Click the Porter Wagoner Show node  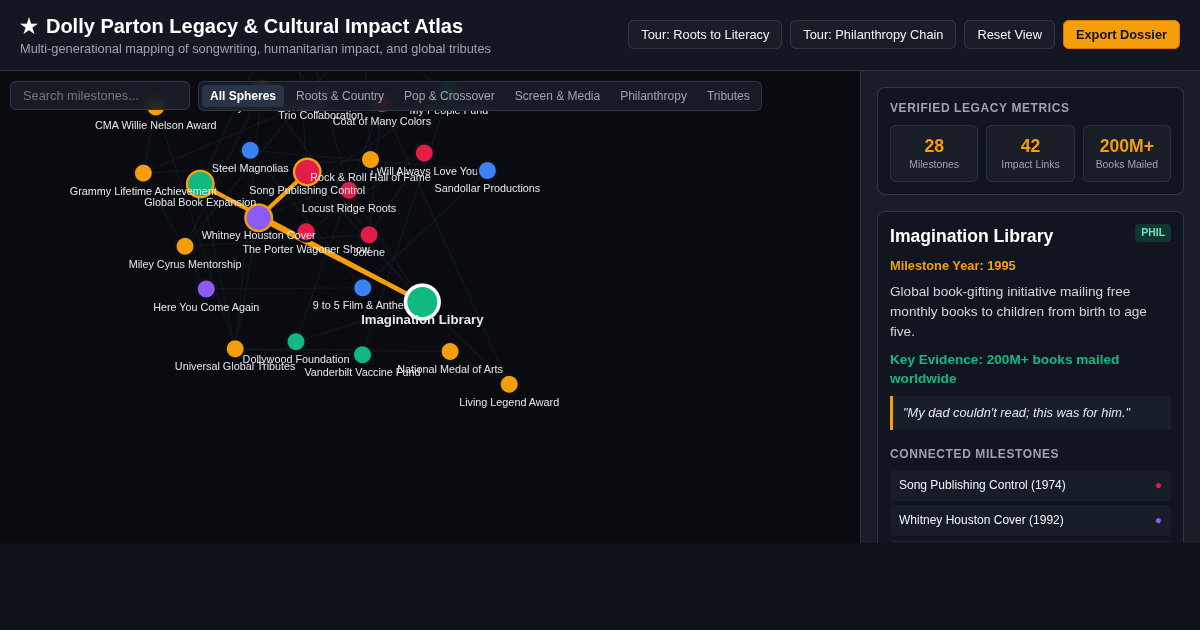click(306, 232)
